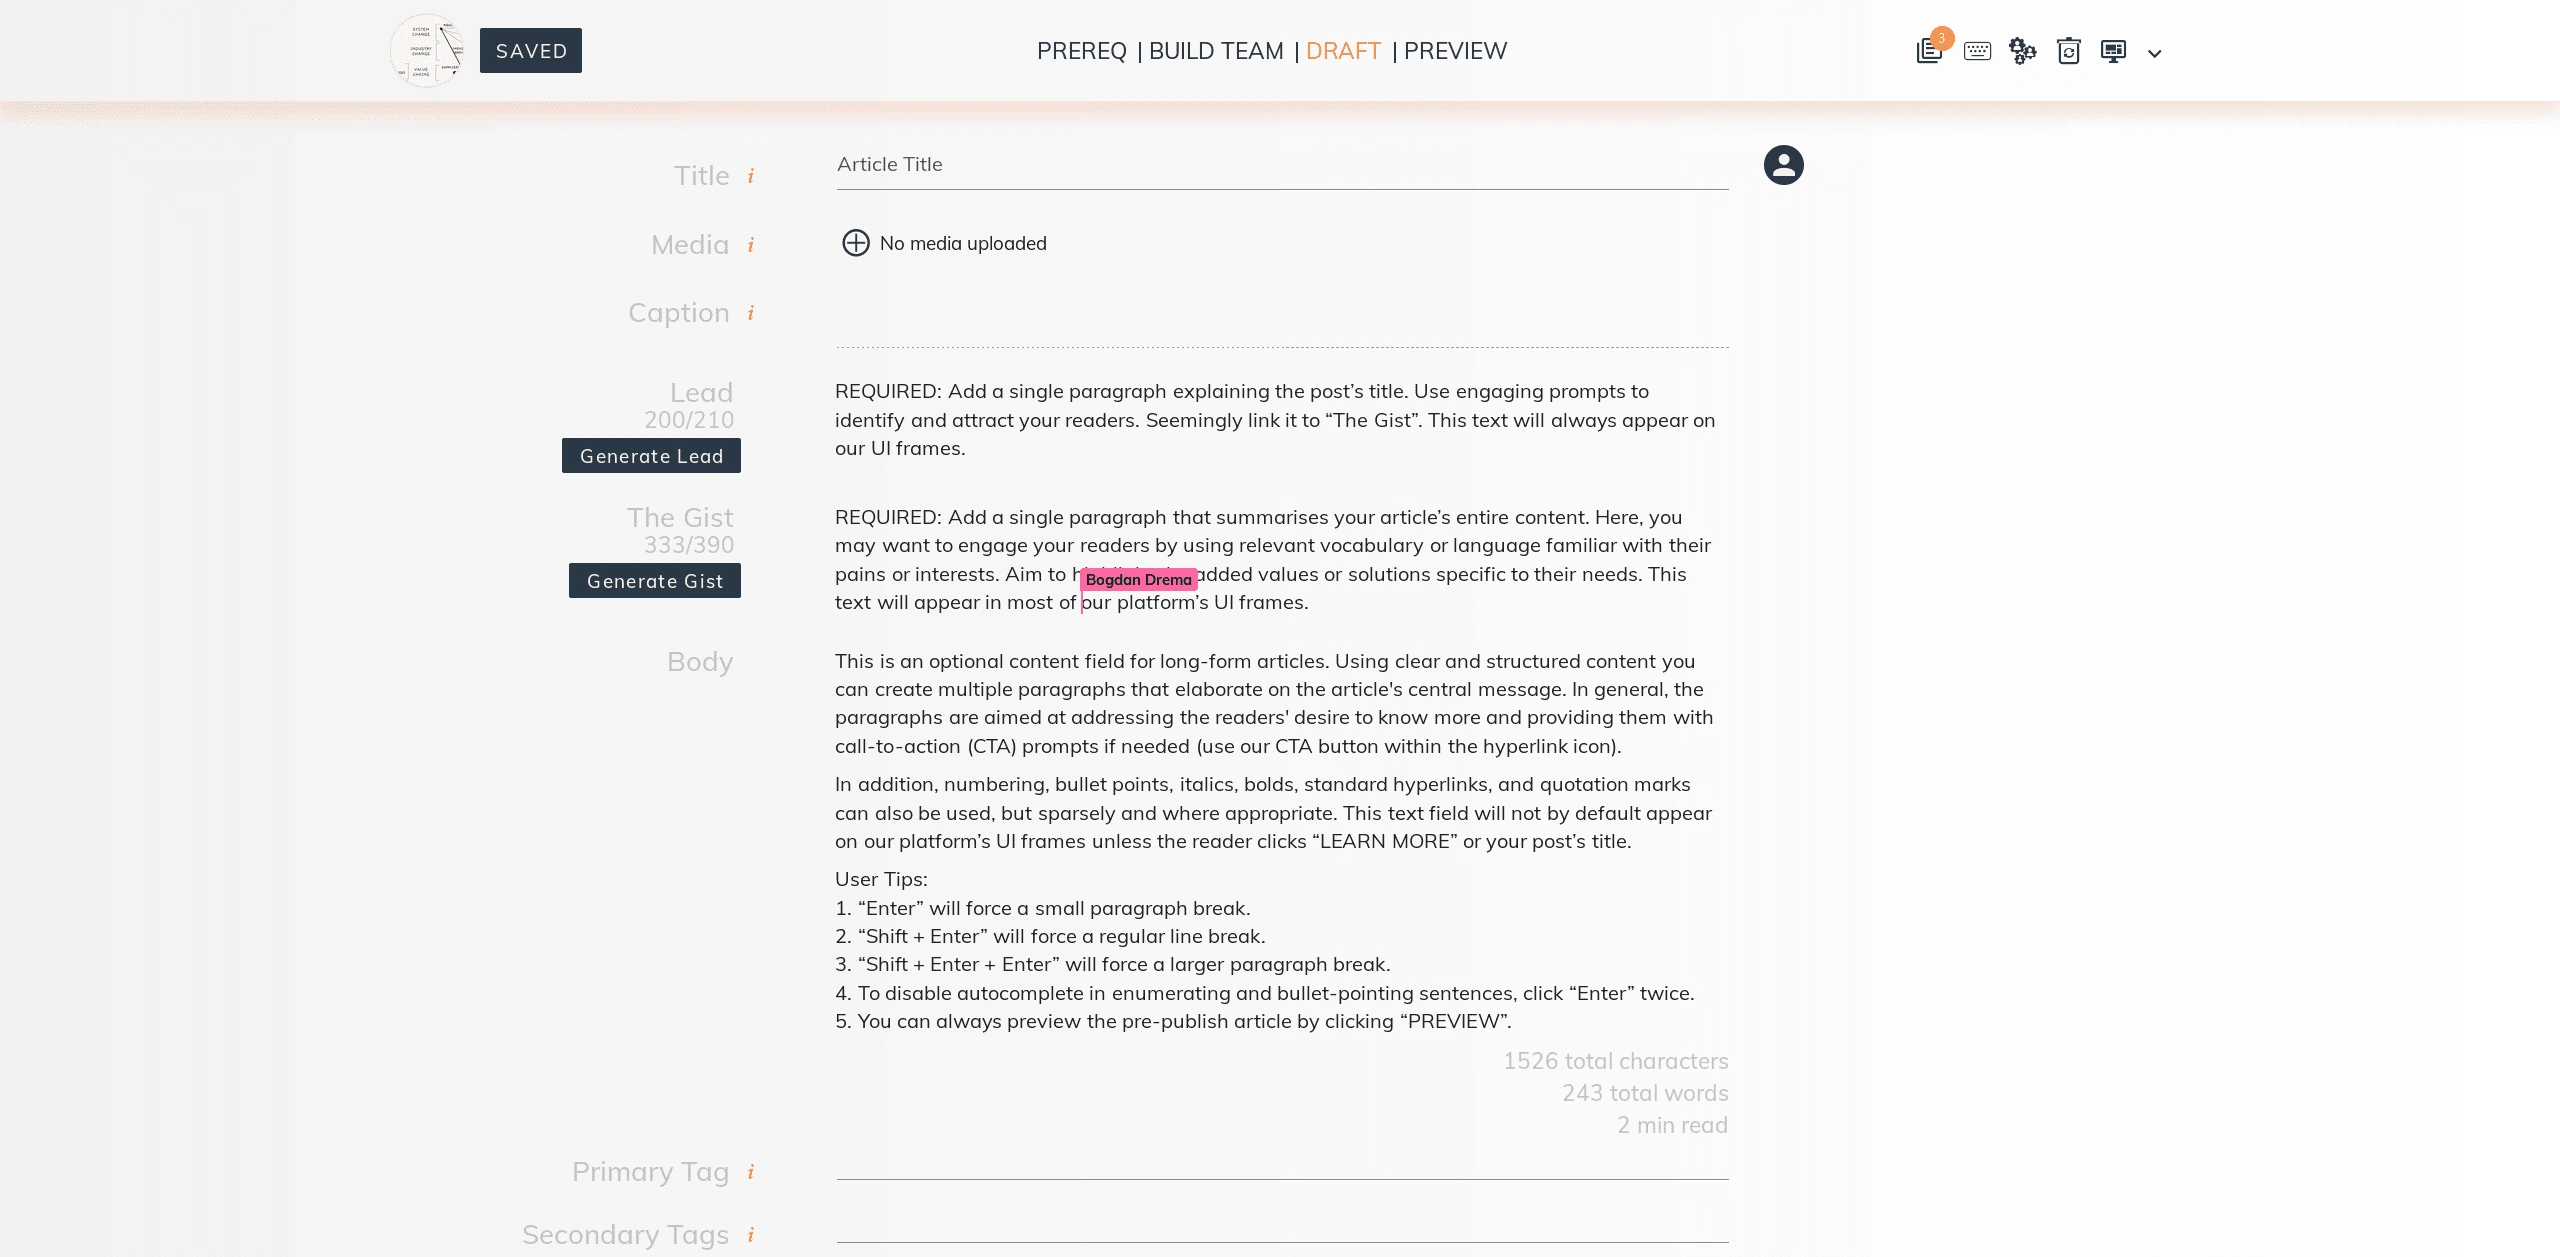
Task: Click the Article Title input field
Action: (x=1282, y=163)
